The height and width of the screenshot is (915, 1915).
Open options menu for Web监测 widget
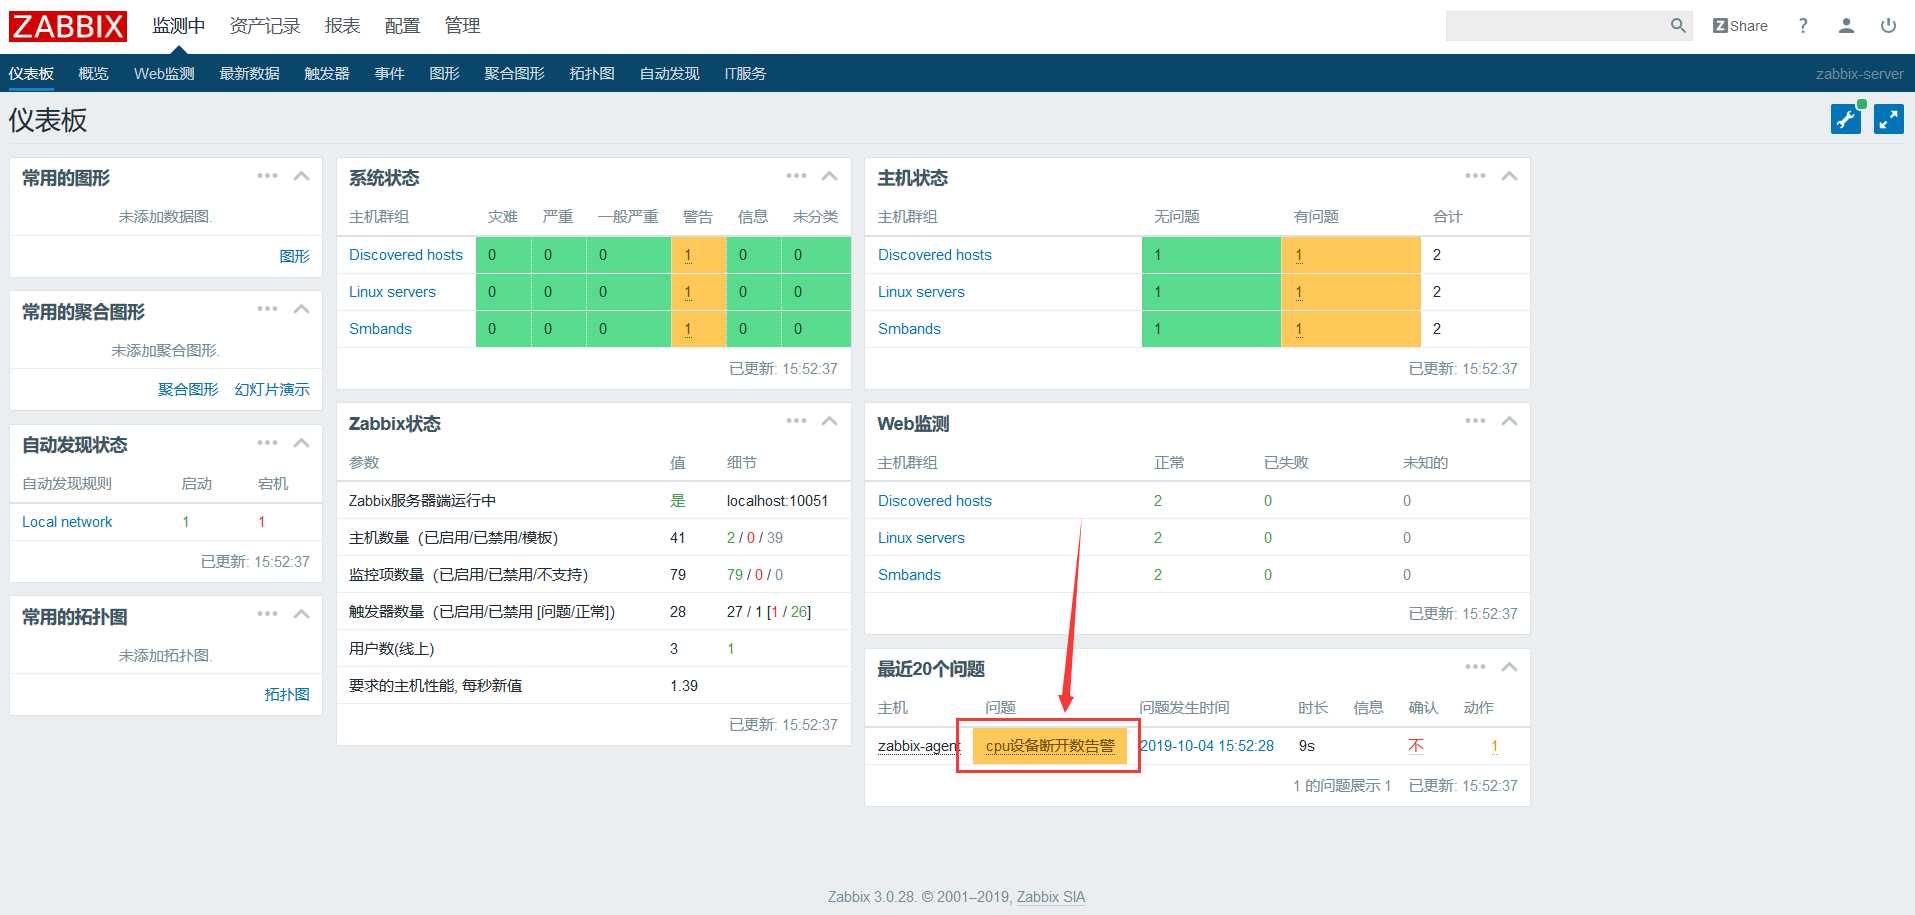pos(1475,421)
